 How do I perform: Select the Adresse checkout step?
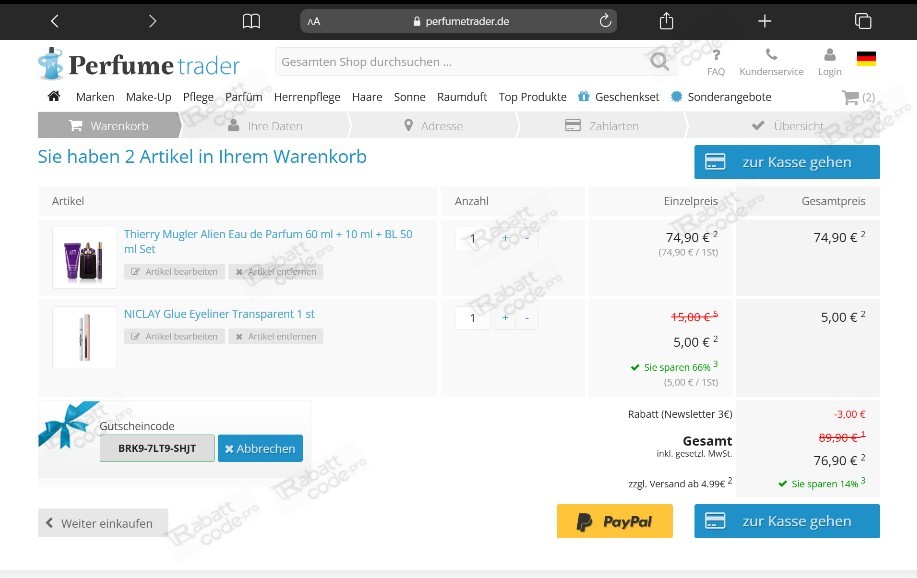(433, 125)
